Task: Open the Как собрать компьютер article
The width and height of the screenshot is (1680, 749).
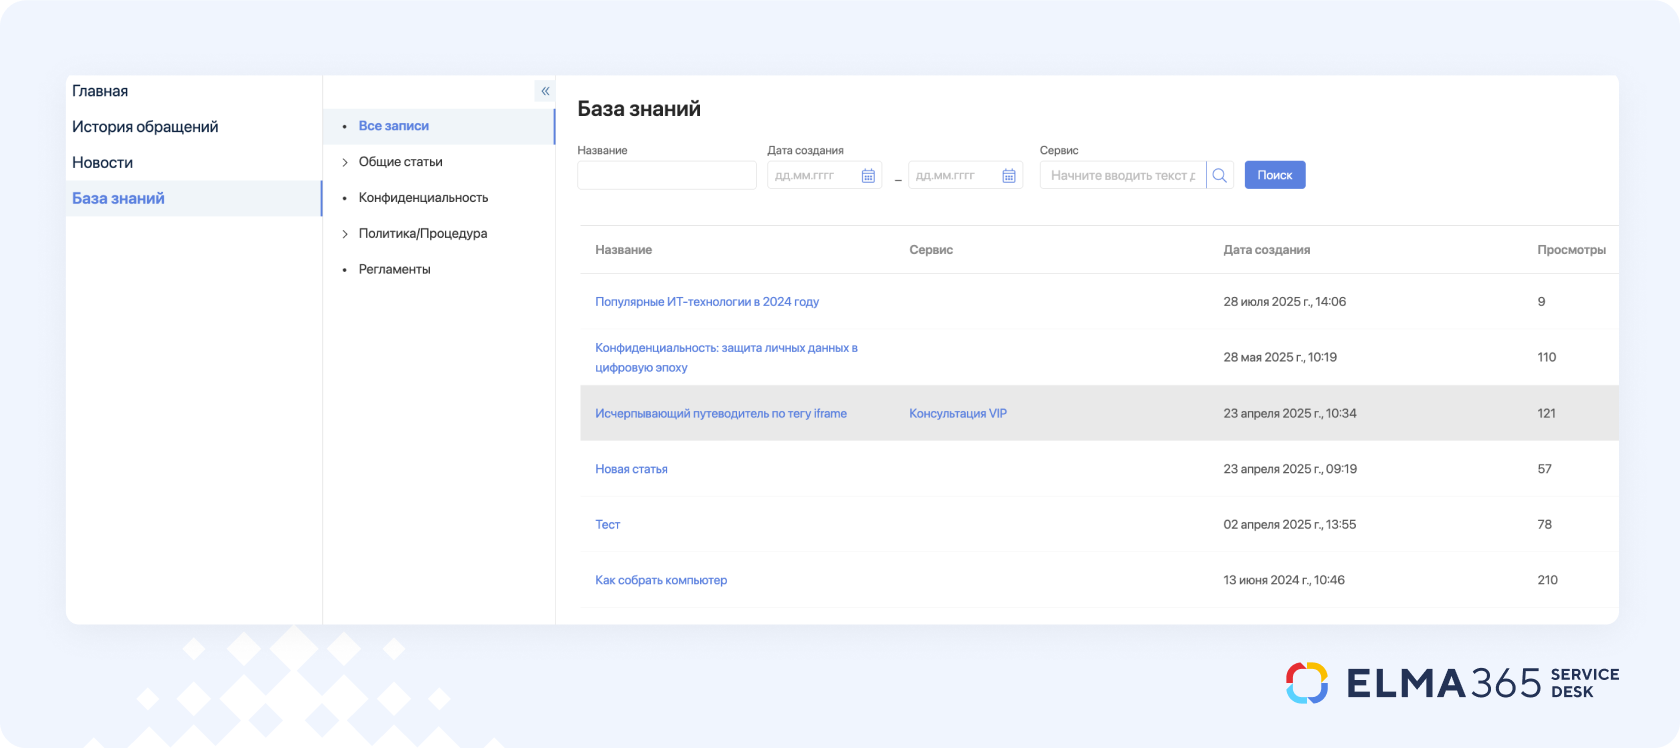Action: (661, 580)
